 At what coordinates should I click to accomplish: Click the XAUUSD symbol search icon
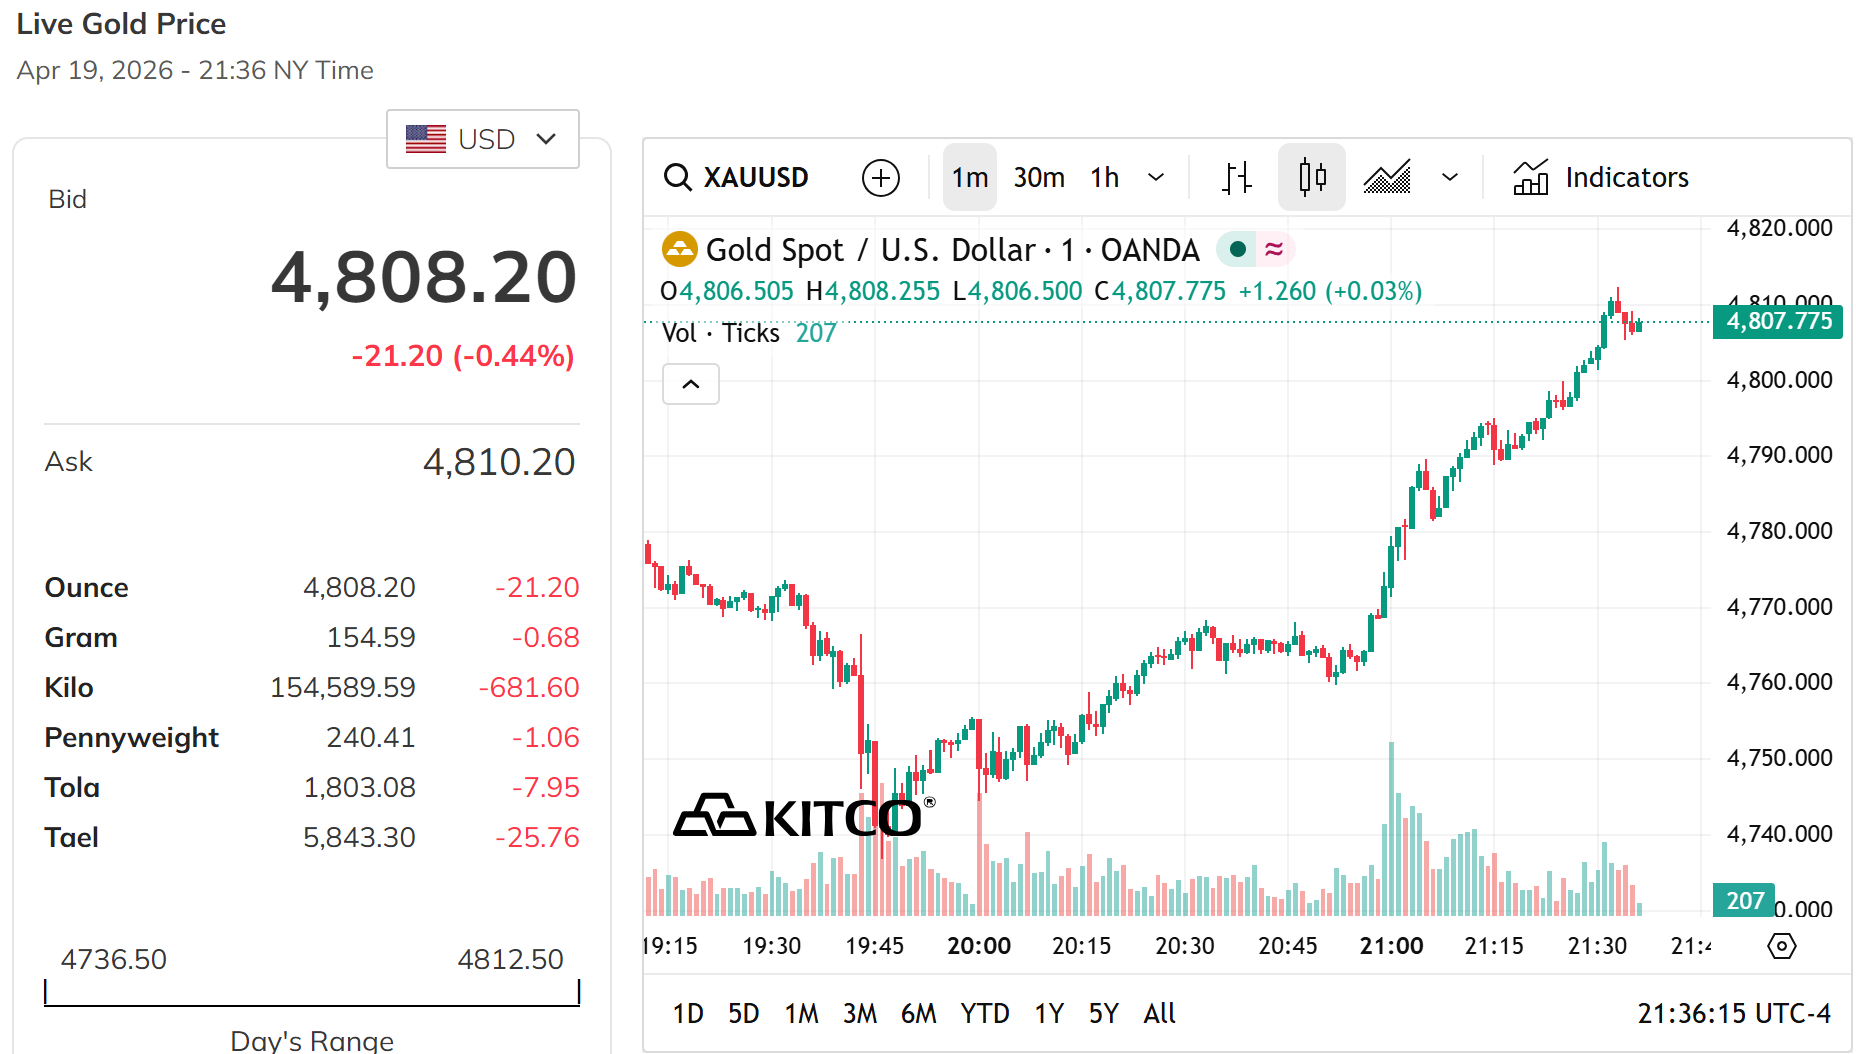tap(678, 178)
